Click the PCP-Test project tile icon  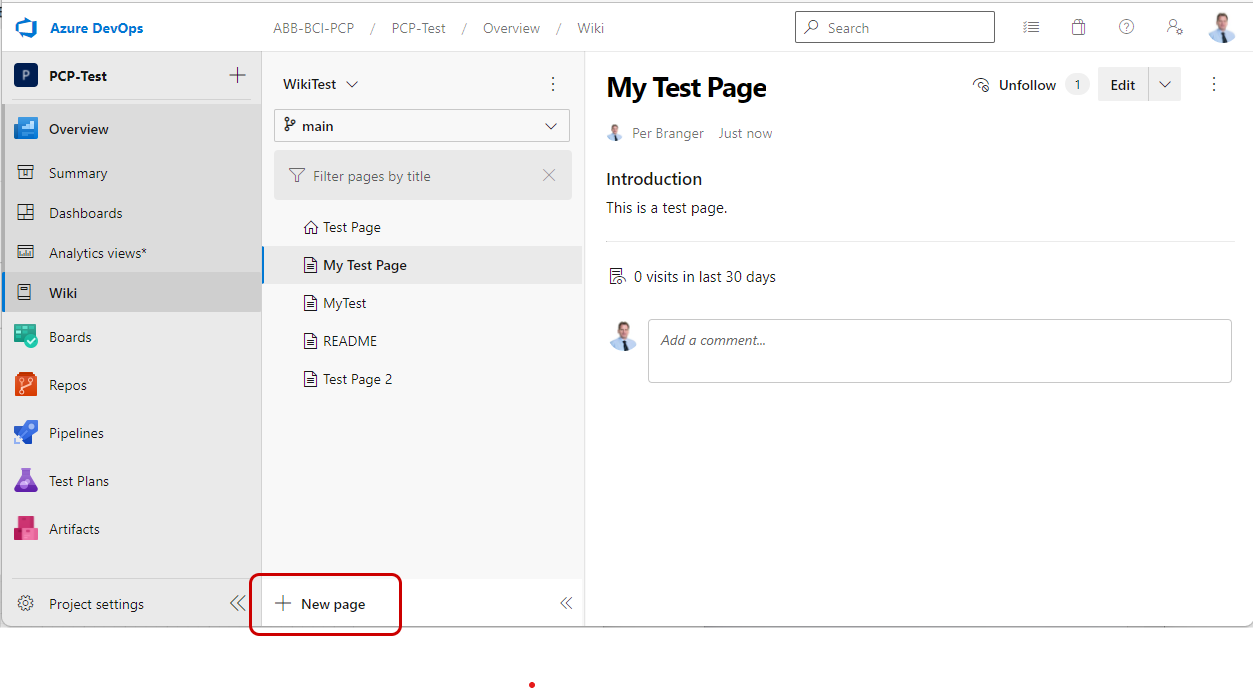click(x=26, y=76)
